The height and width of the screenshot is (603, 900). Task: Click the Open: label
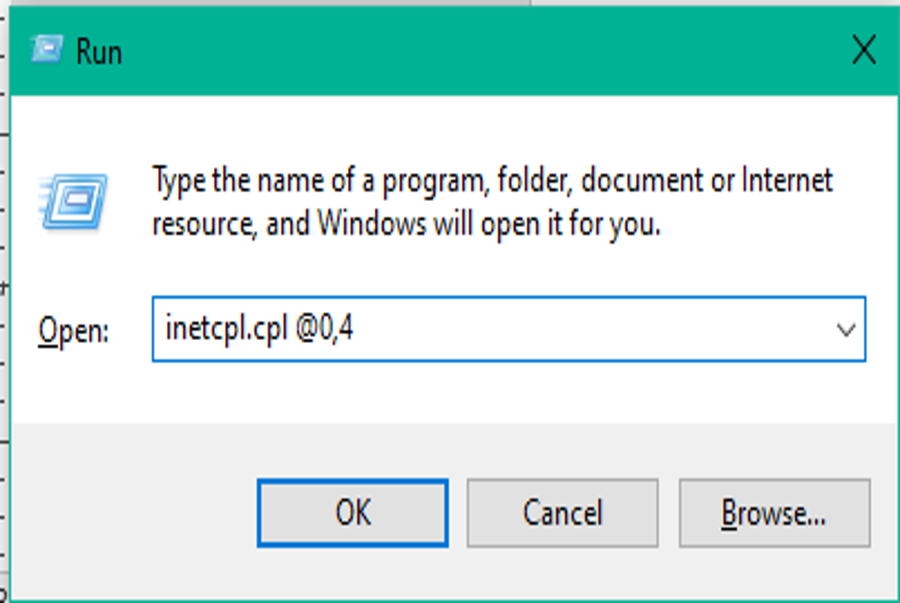pos(73,331)
